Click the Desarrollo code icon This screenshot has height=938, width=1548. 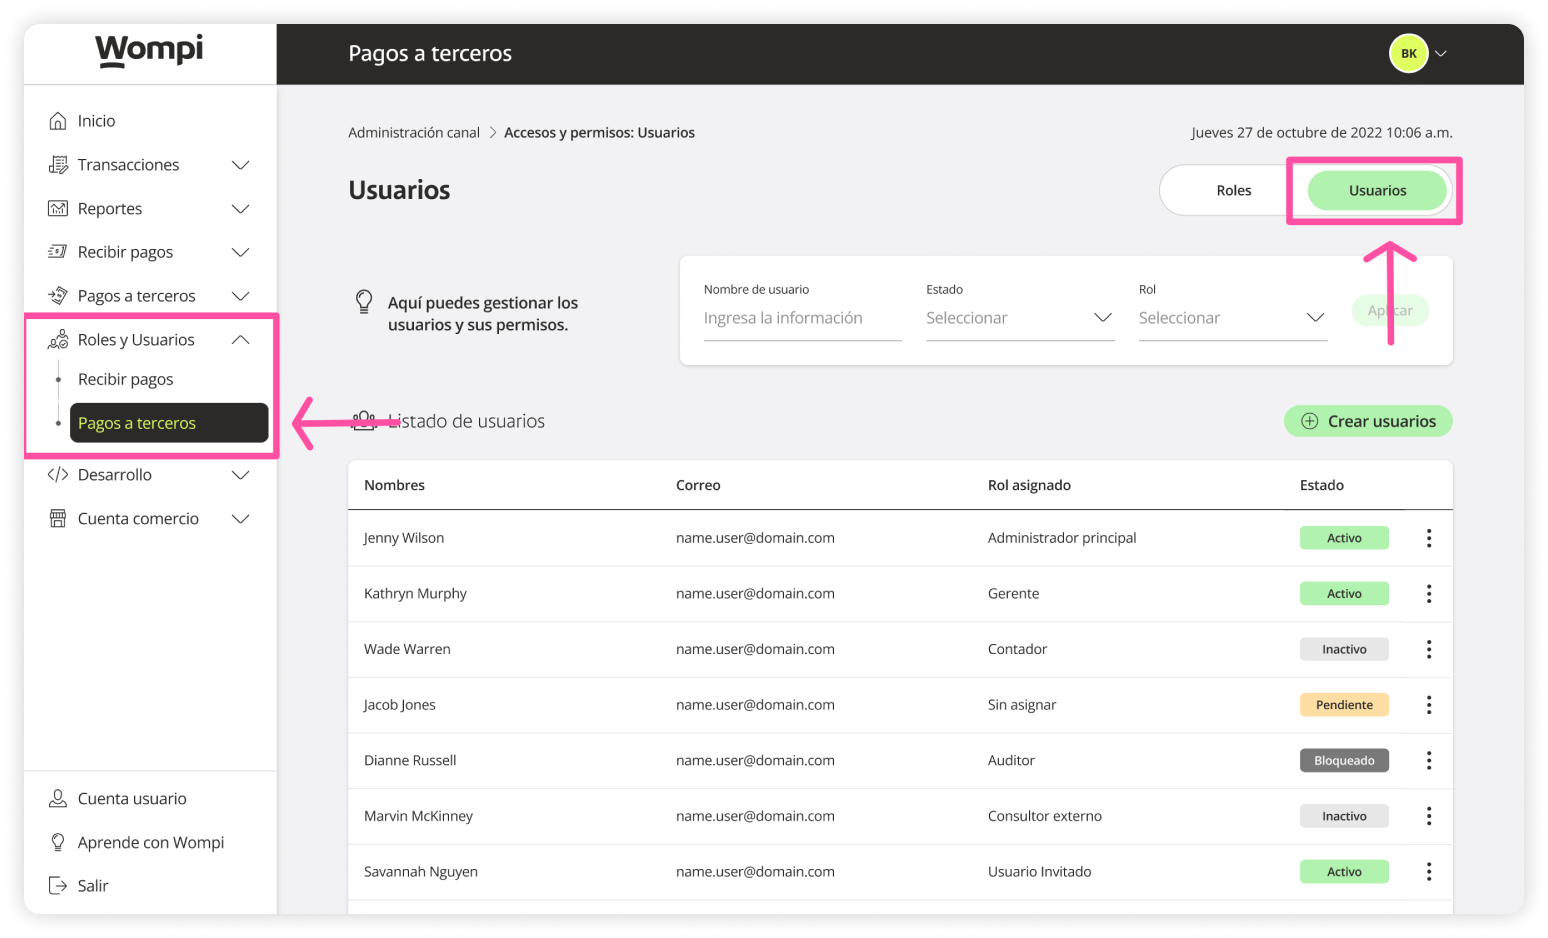click(59, 474)
